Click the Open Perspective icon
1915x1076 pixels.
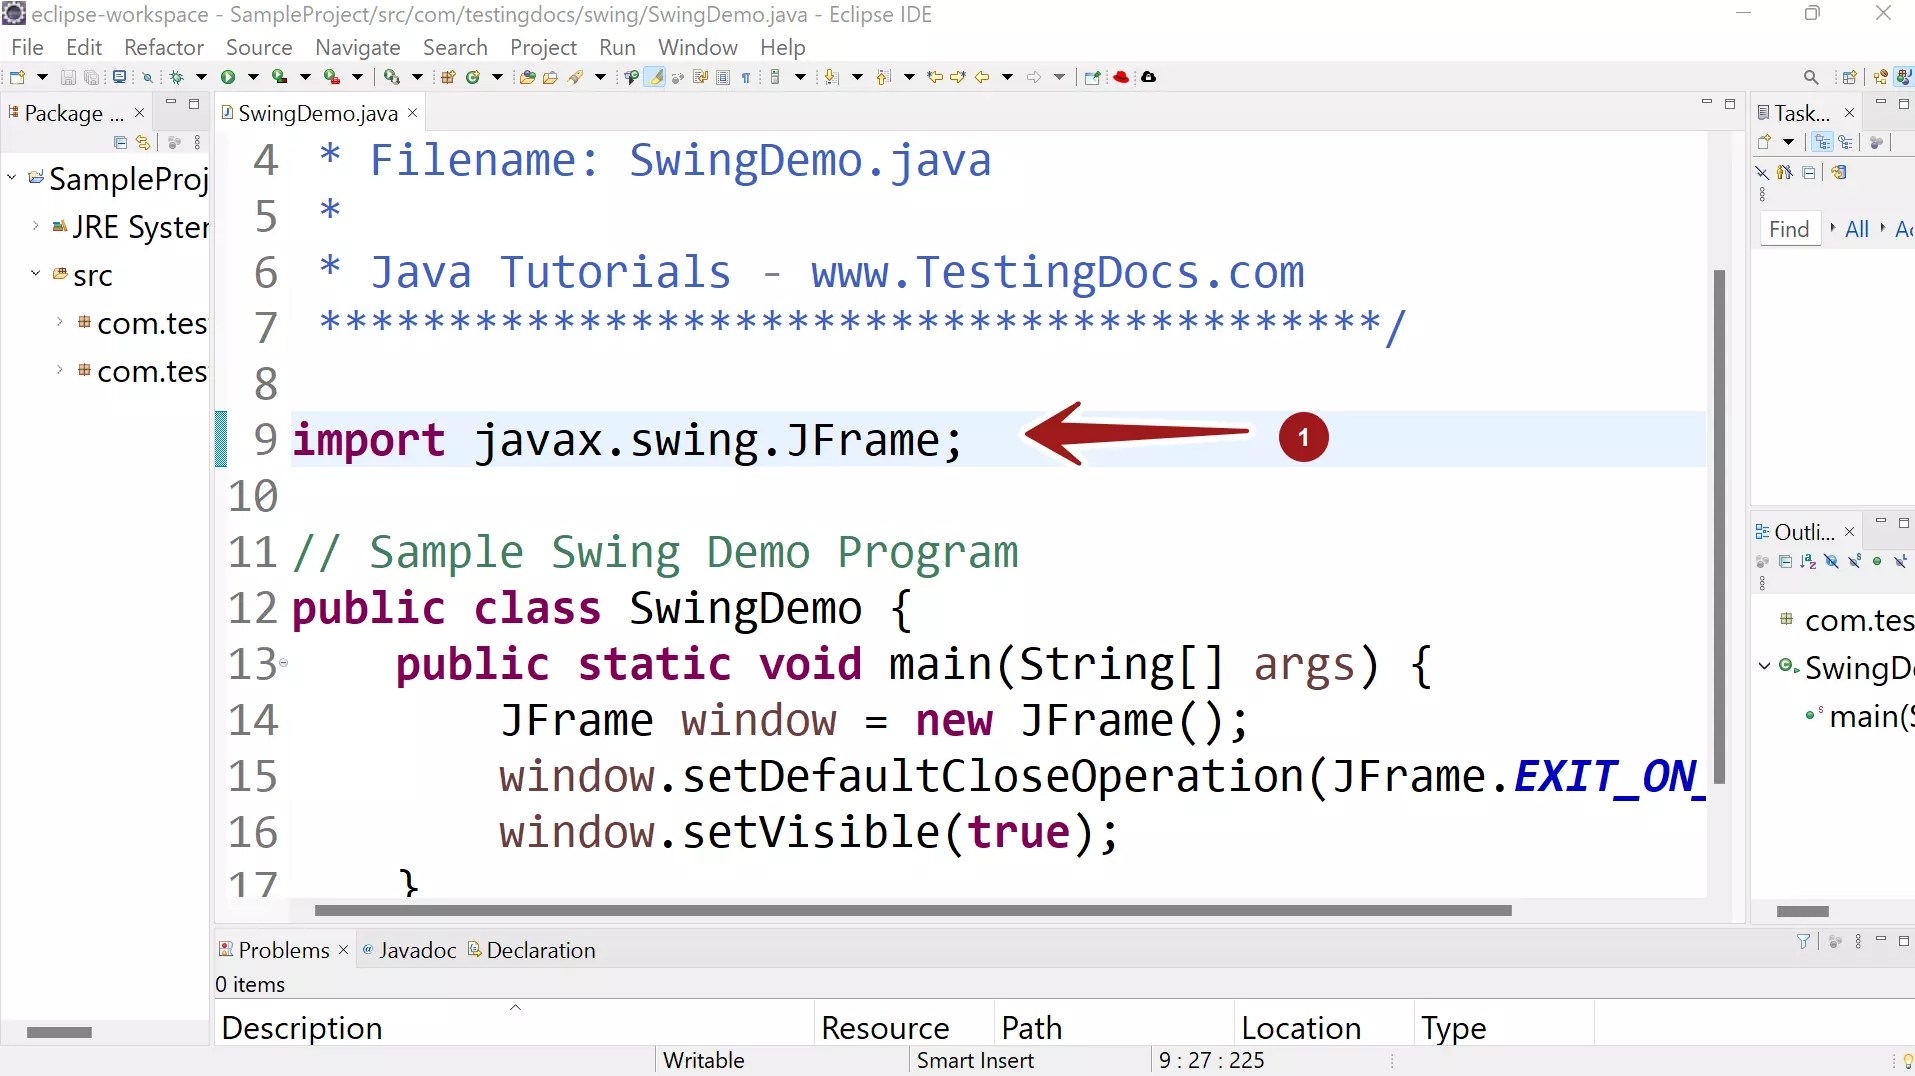[x=1849, y=77]
